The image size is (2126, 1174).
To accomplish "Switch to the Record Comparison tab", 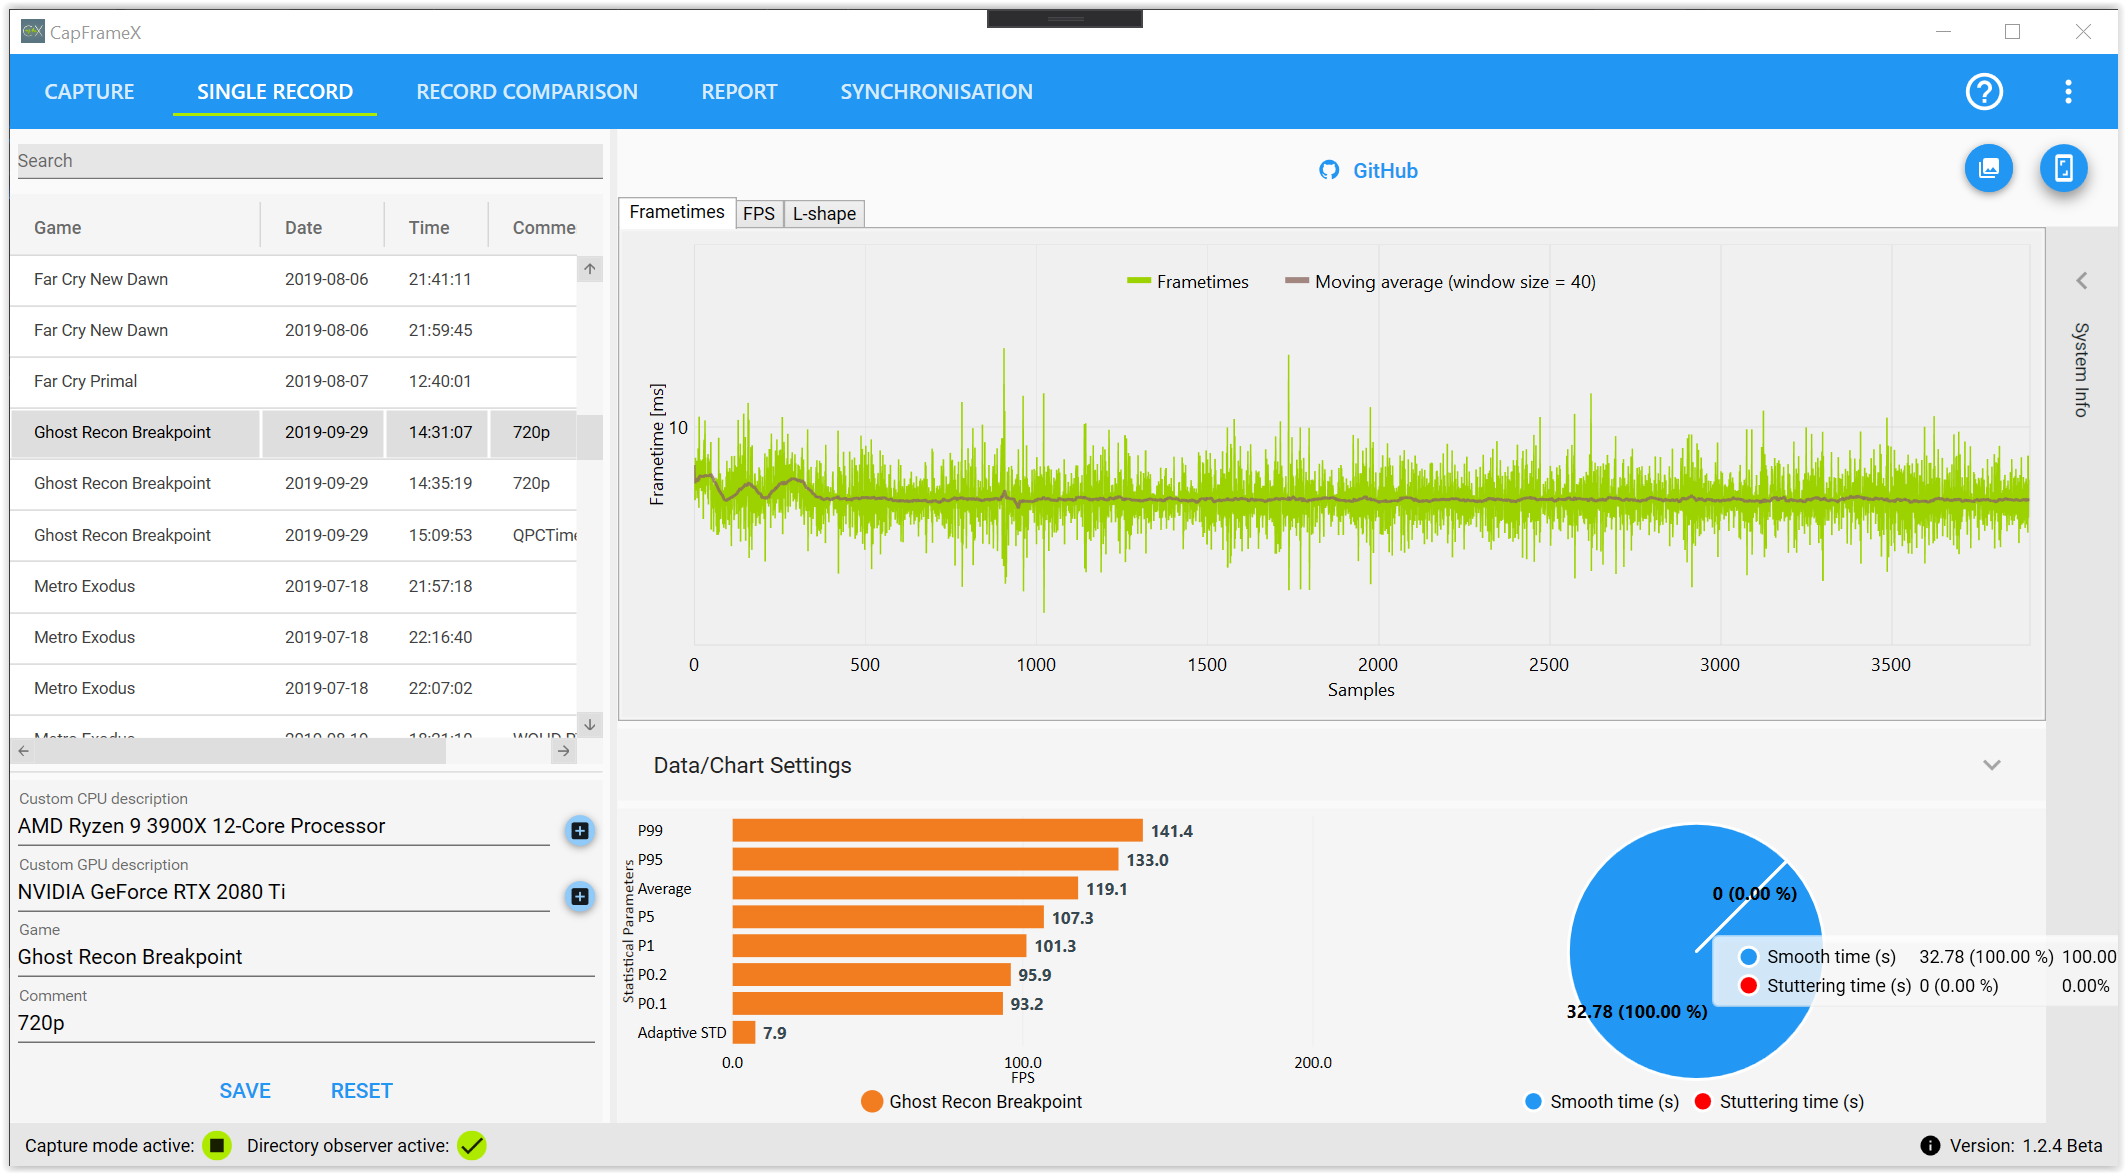I will (x=527, y=92).
